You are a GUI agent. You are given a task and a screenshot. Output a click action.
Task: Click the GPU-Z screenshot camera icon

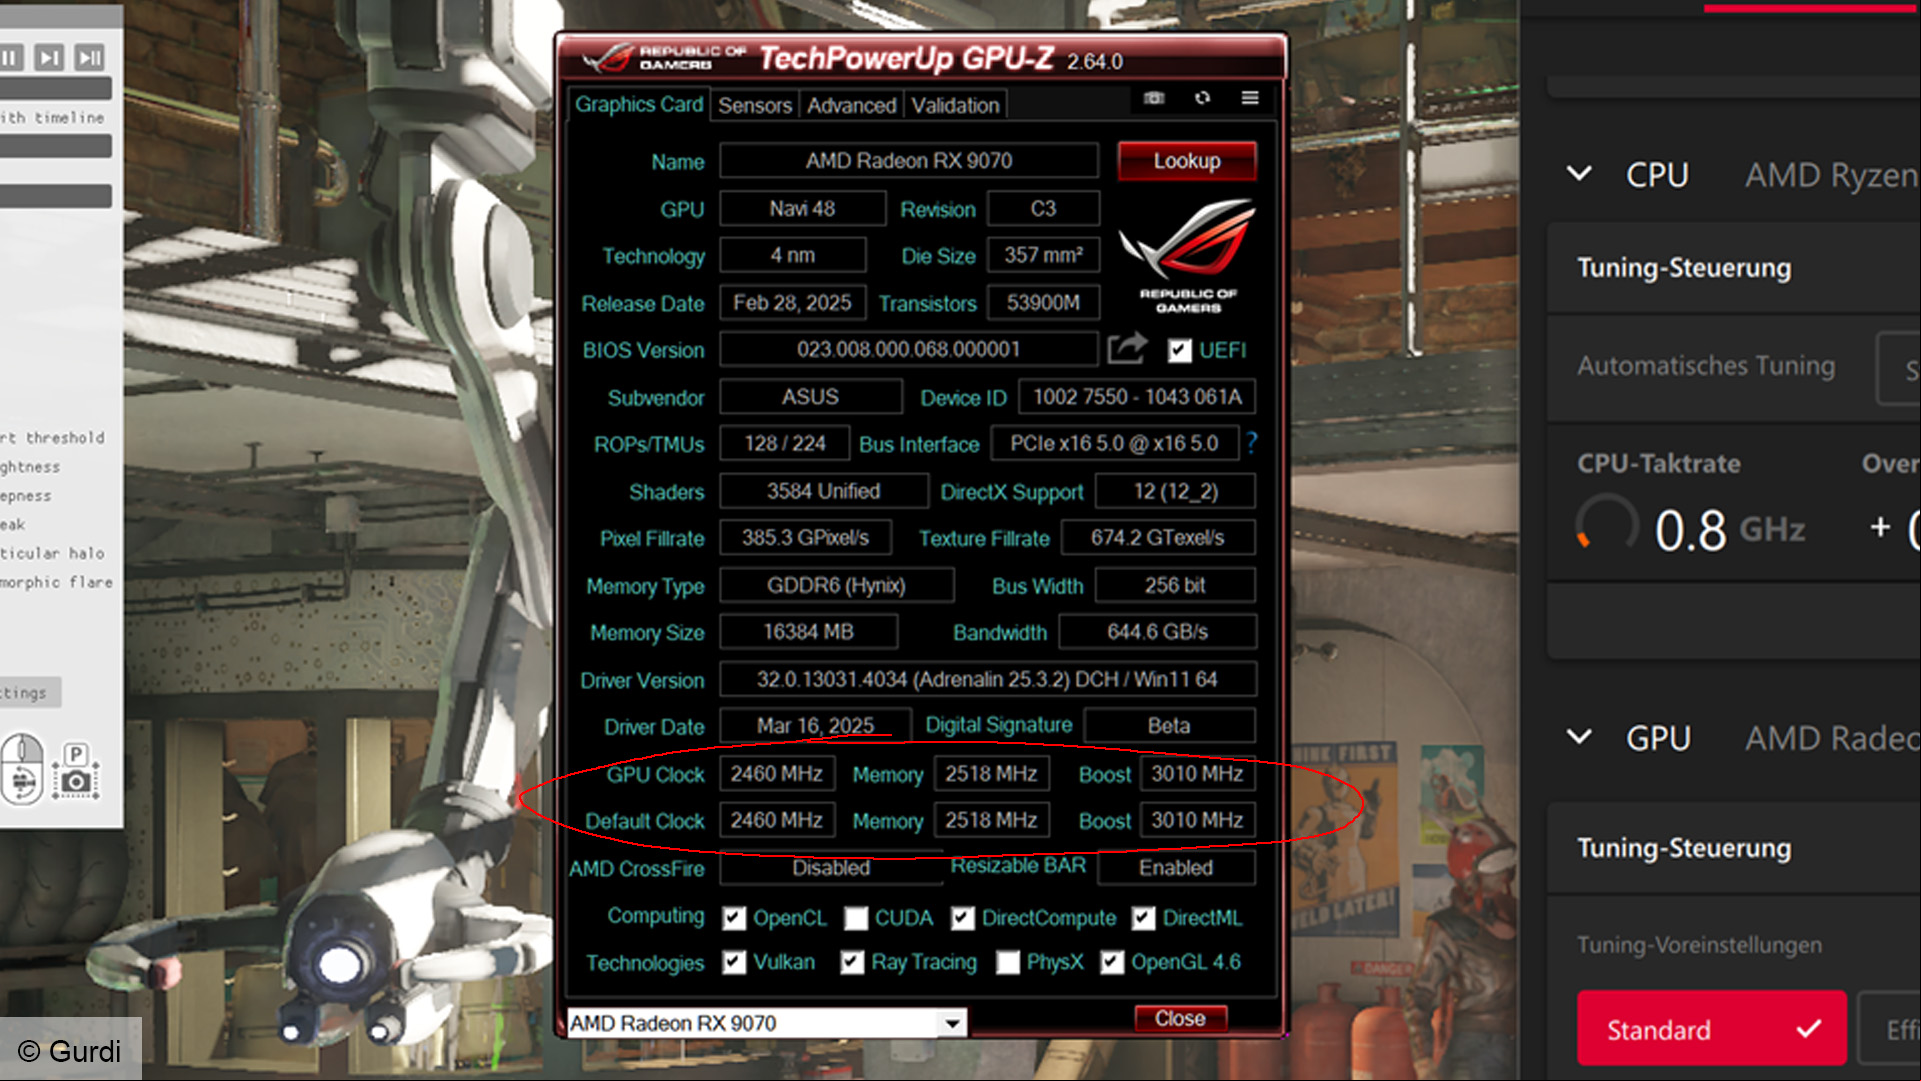coord(1154,98)
